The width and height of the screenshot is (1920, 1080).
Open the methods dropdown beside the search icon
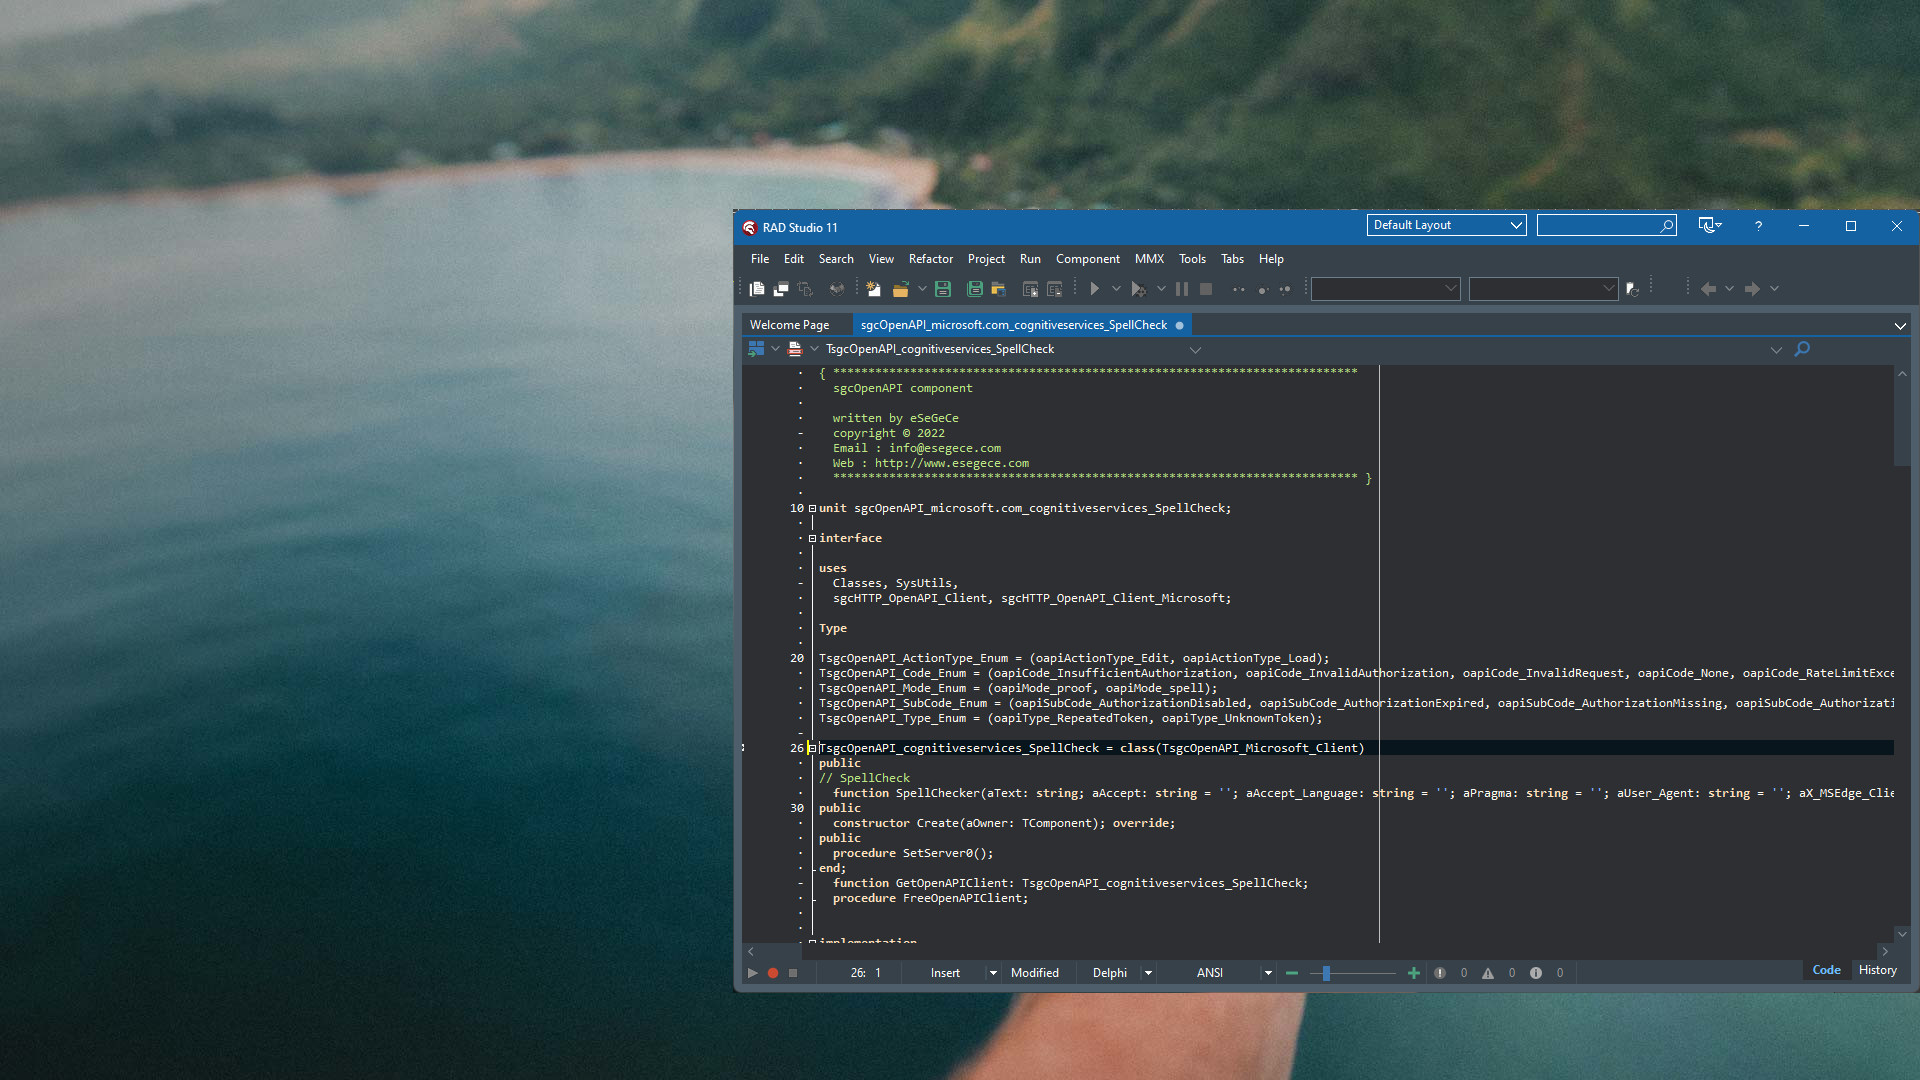[x=1776, y=350]
